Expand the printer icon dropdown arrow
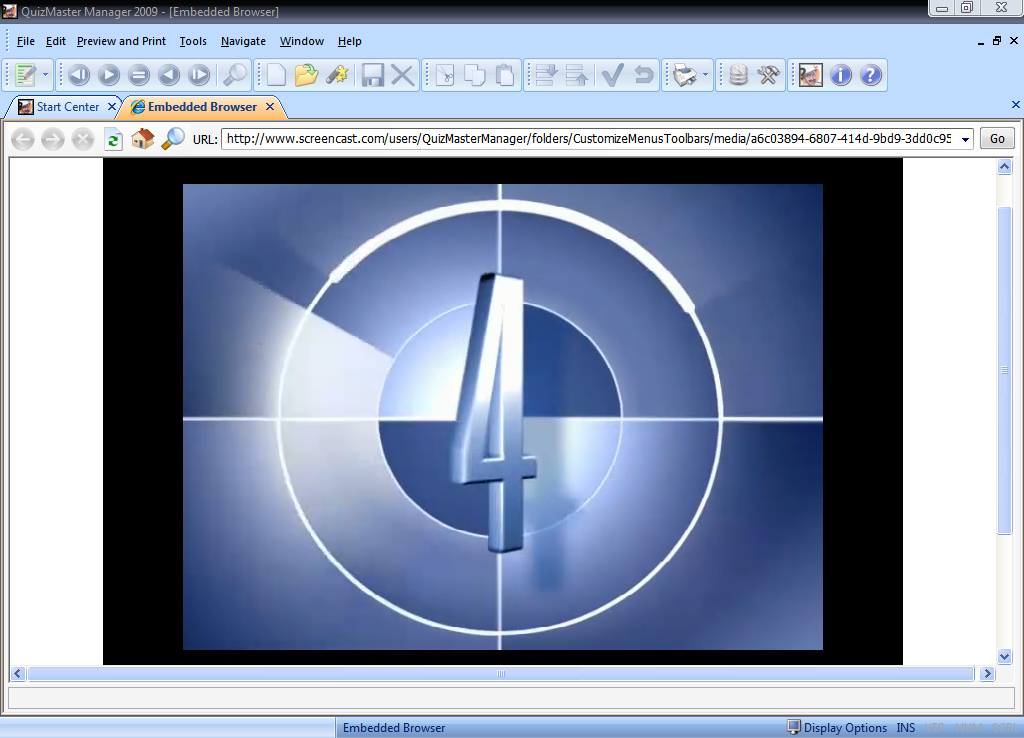Screen dimensions: 1024x738 (705, 75)
